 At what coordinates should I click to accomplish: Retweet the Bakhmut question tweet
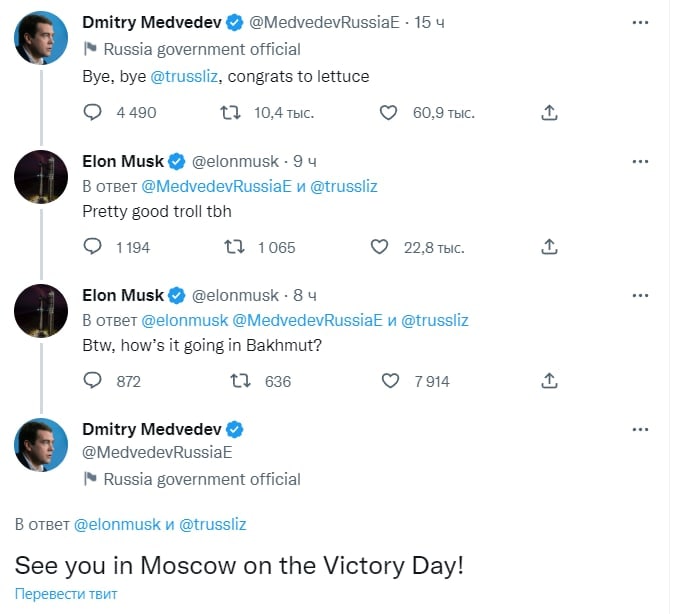[240, 381]
